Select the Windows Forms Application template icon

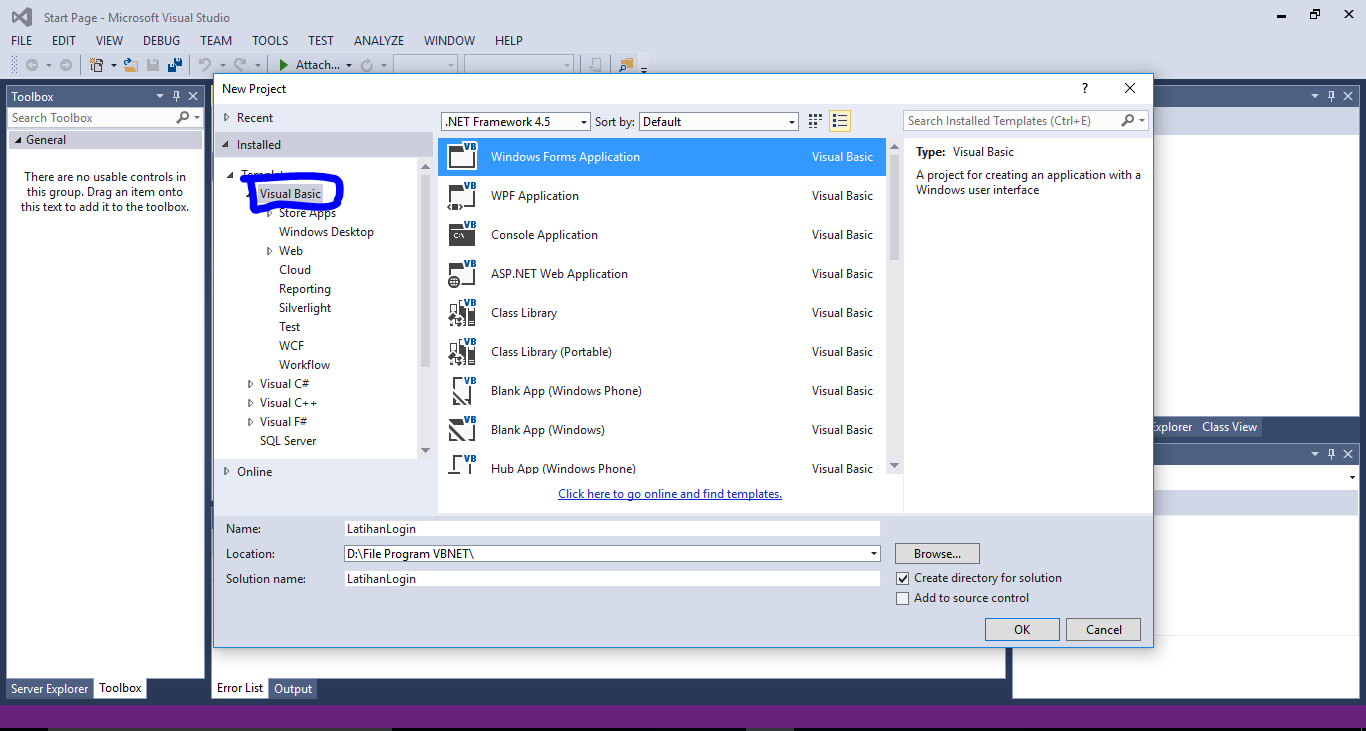(462, 156)
